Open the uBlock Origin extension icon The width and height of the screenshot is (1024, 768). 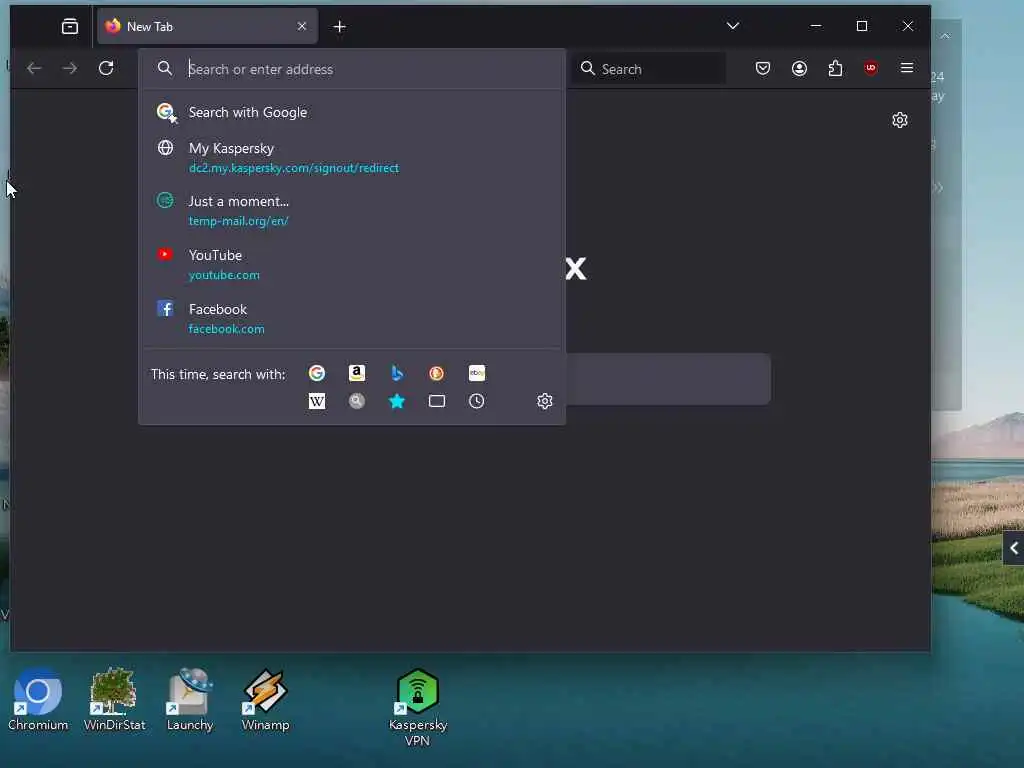coord(871,69)
